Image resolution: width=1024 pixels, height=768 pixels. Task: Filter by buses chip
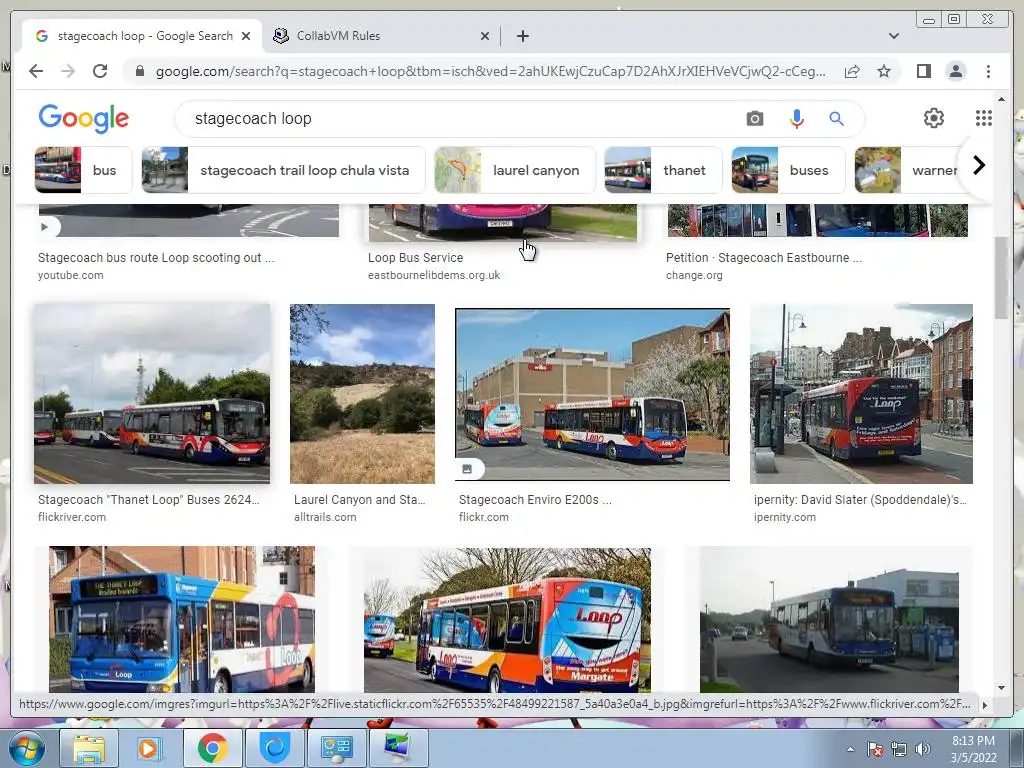(x=788, y=170)
